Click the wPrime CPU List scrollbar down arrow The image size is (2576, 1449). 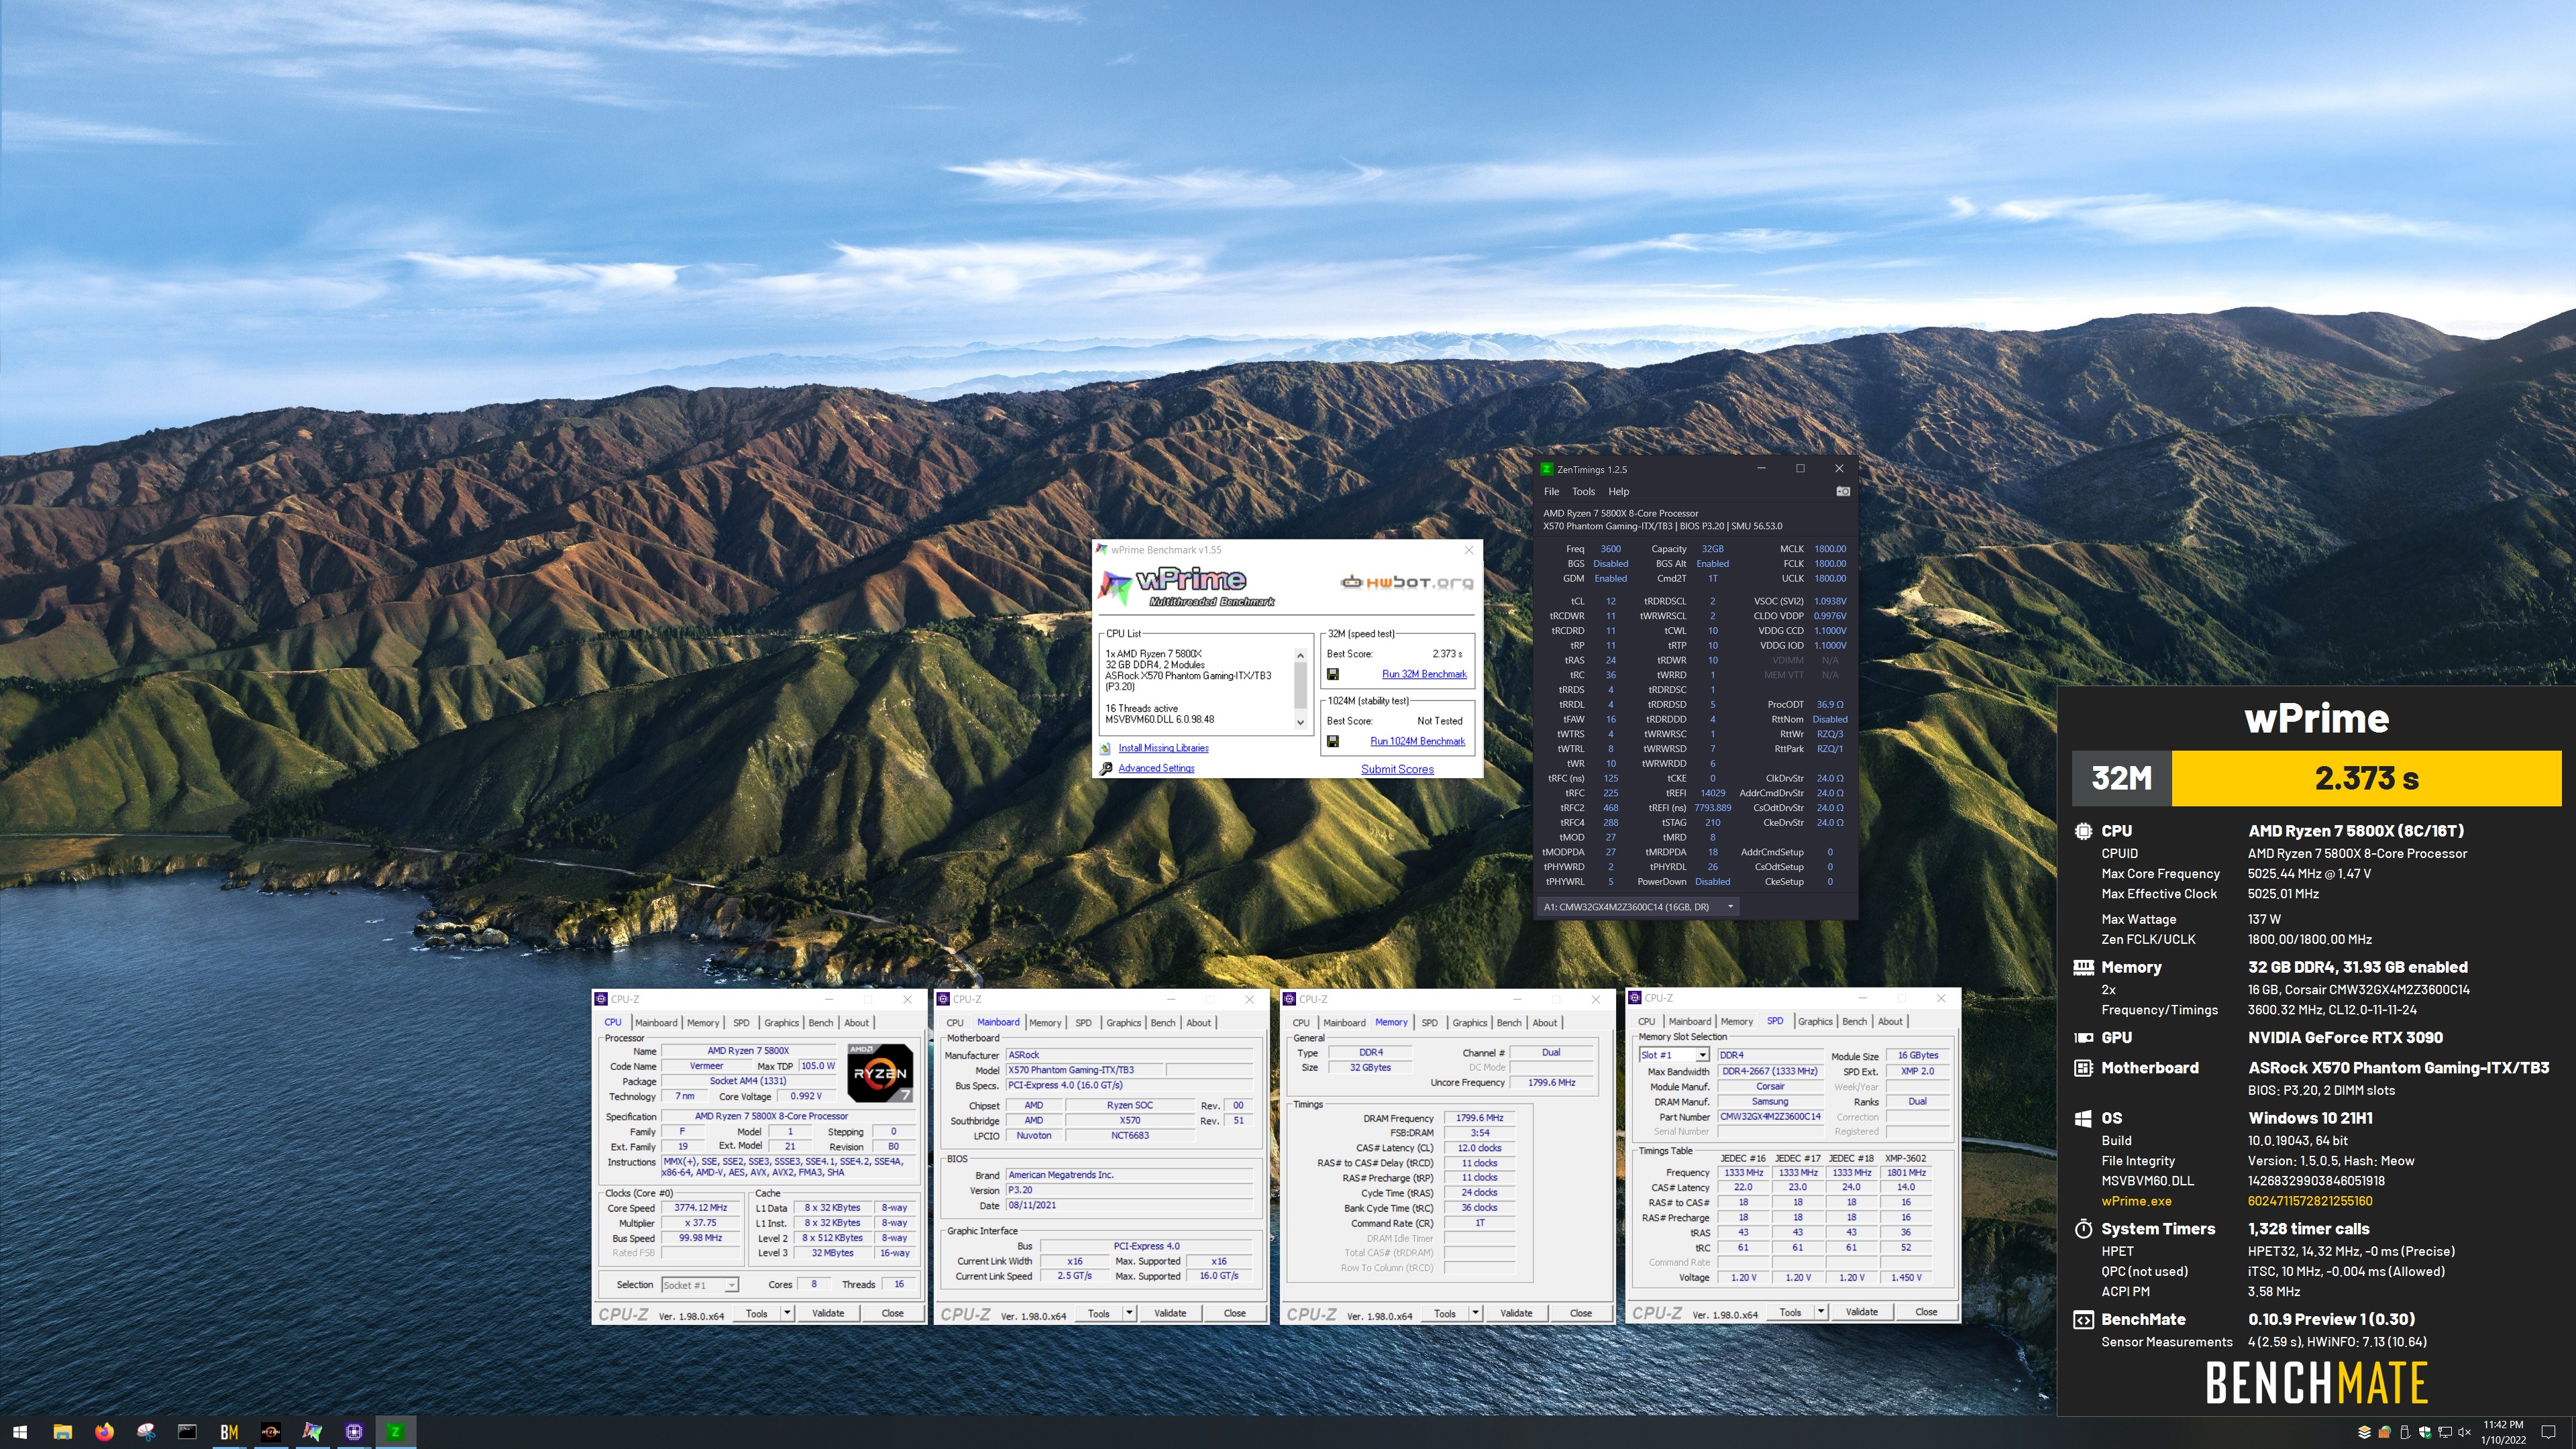point(1300,722)
